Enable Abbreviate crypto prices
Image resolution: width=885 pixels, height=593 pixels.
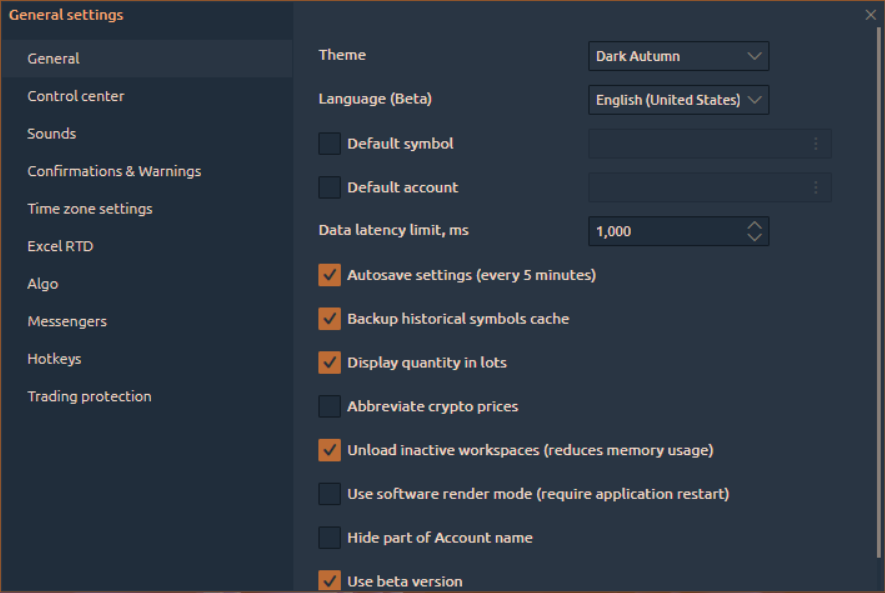(329, 406)
